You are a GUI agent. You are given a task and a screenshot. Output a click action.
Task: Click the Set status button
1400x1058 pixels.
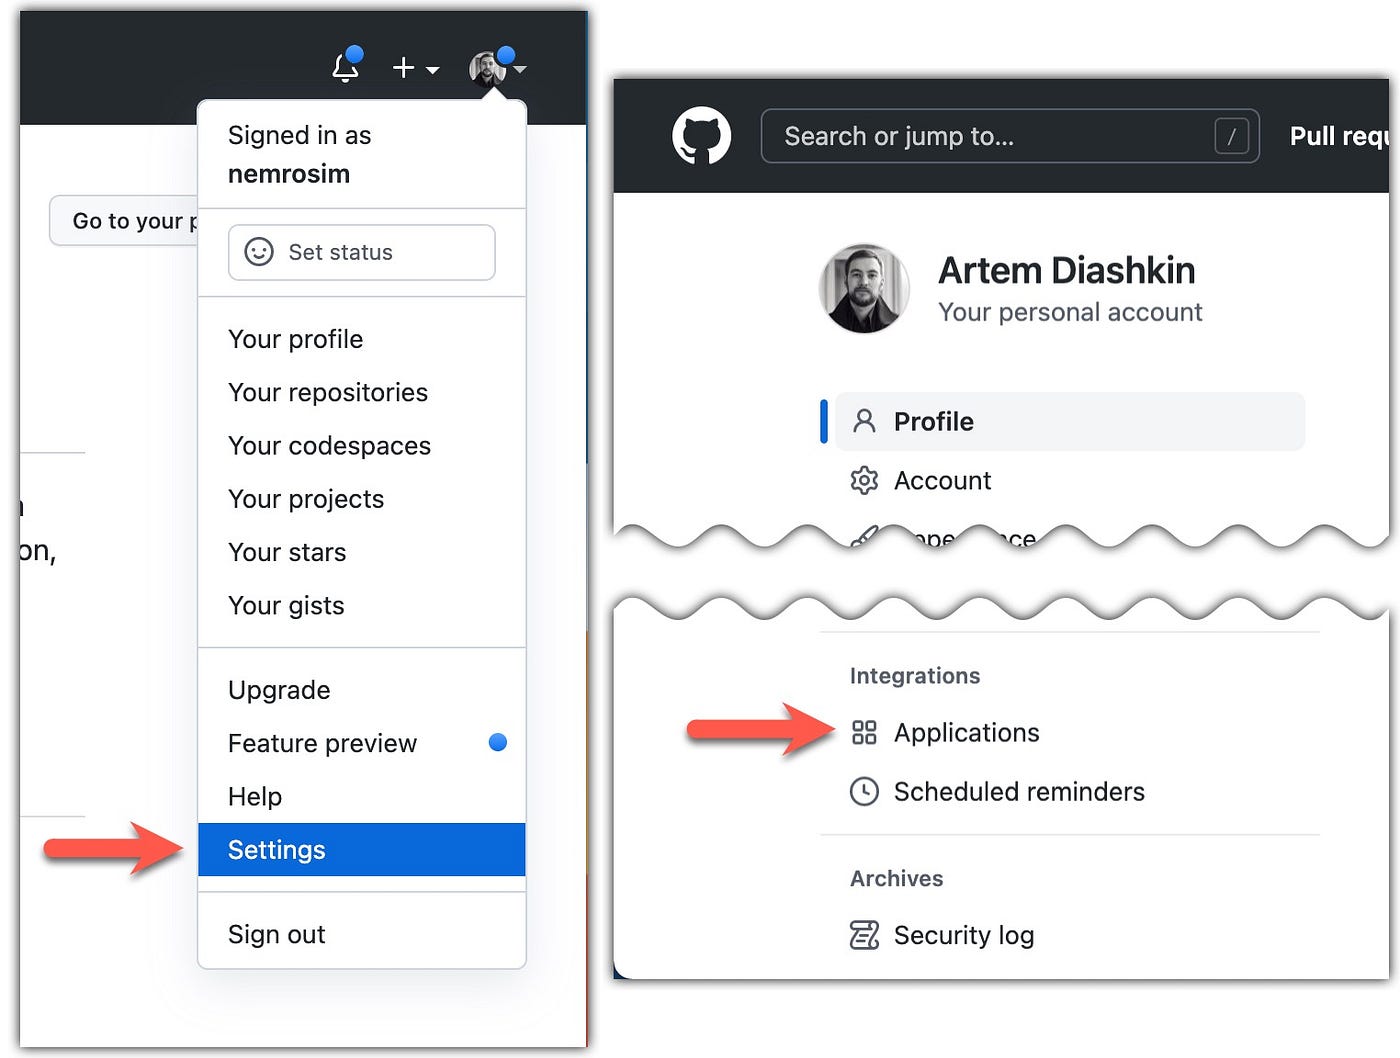tap(361, 252)
